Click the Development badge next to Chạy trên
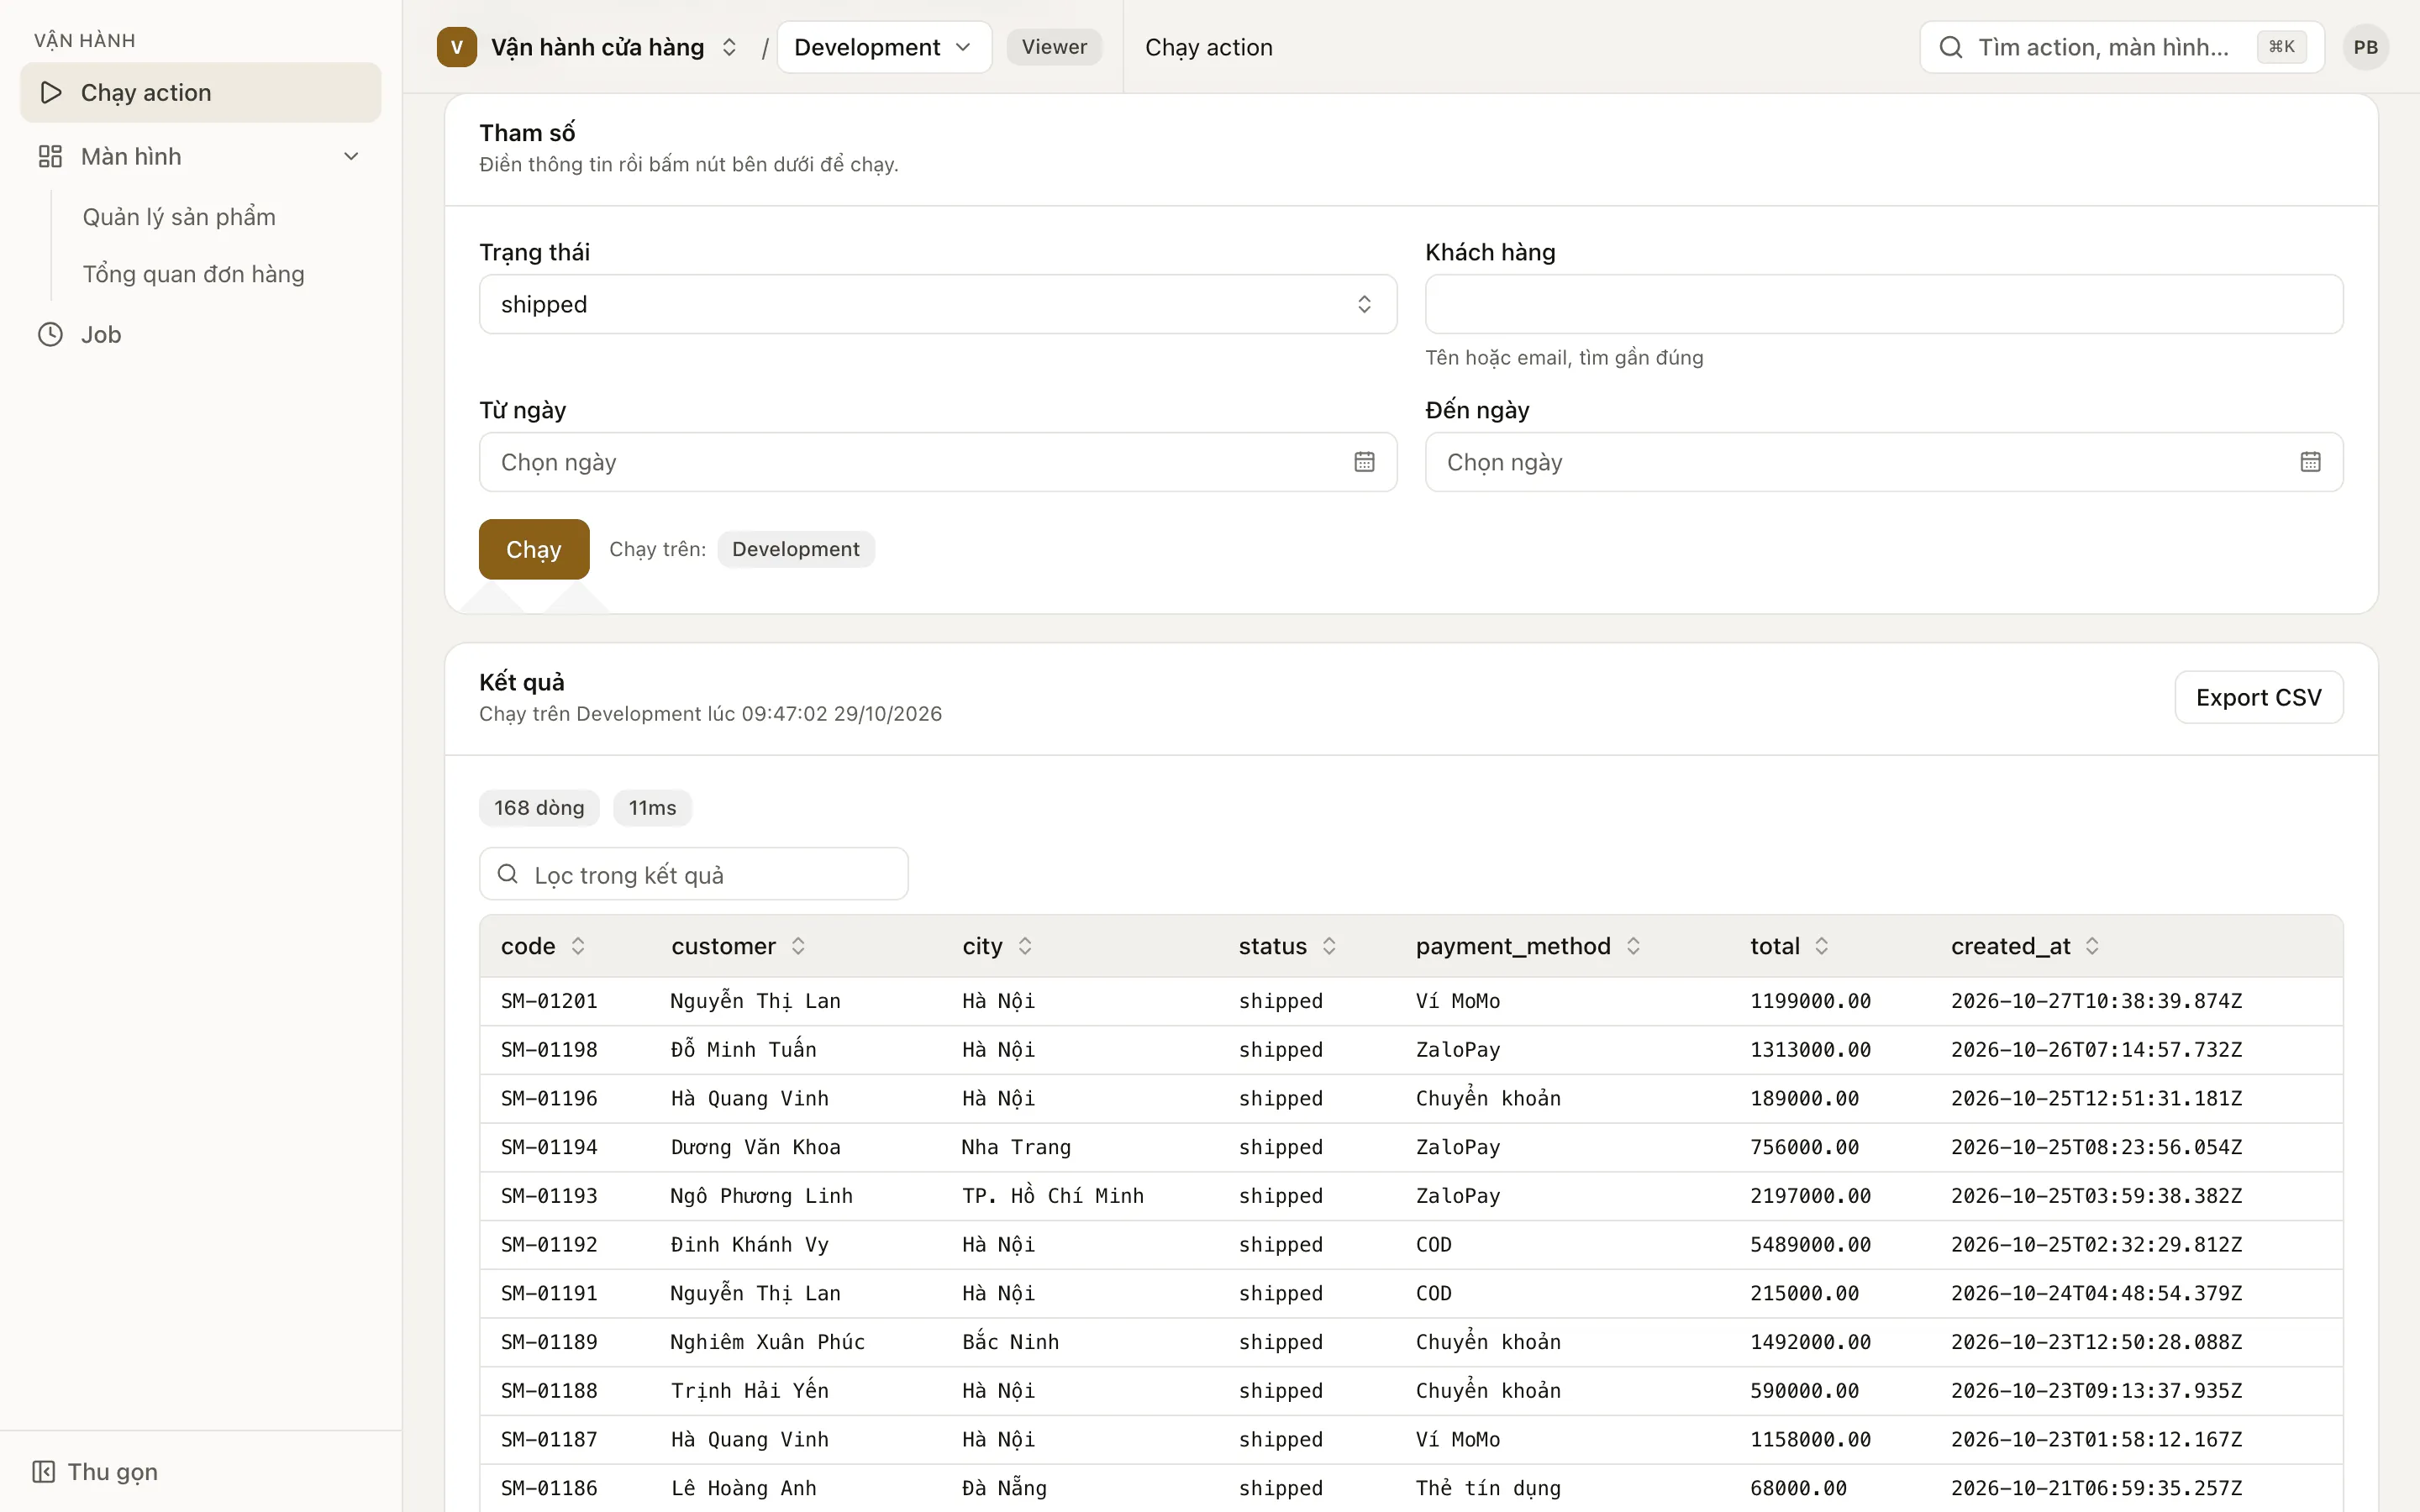 (x=795, y=549)
